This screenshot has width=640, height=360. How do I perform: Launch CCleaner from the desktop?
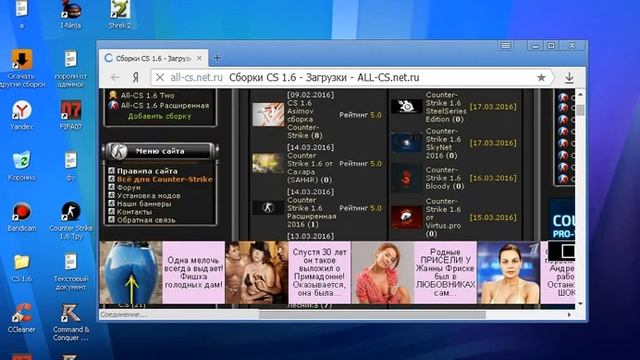[22, 318]
